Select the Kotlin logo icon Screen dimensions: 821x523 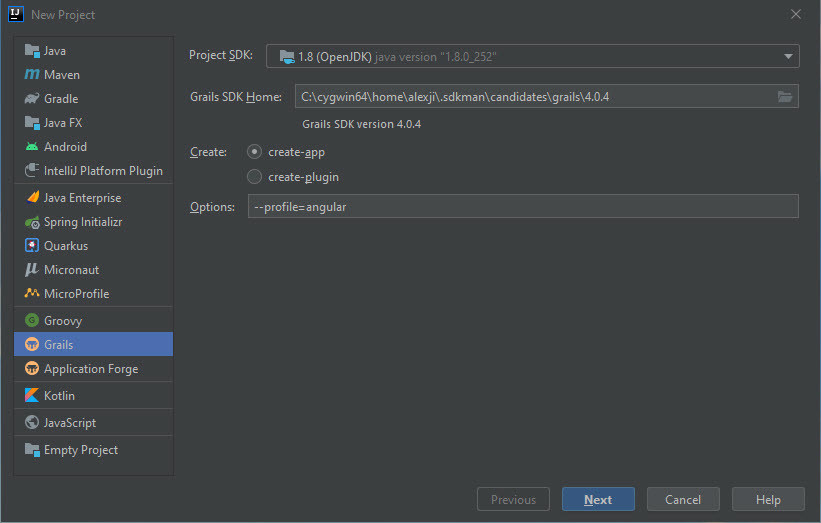[x=32, y=396]
